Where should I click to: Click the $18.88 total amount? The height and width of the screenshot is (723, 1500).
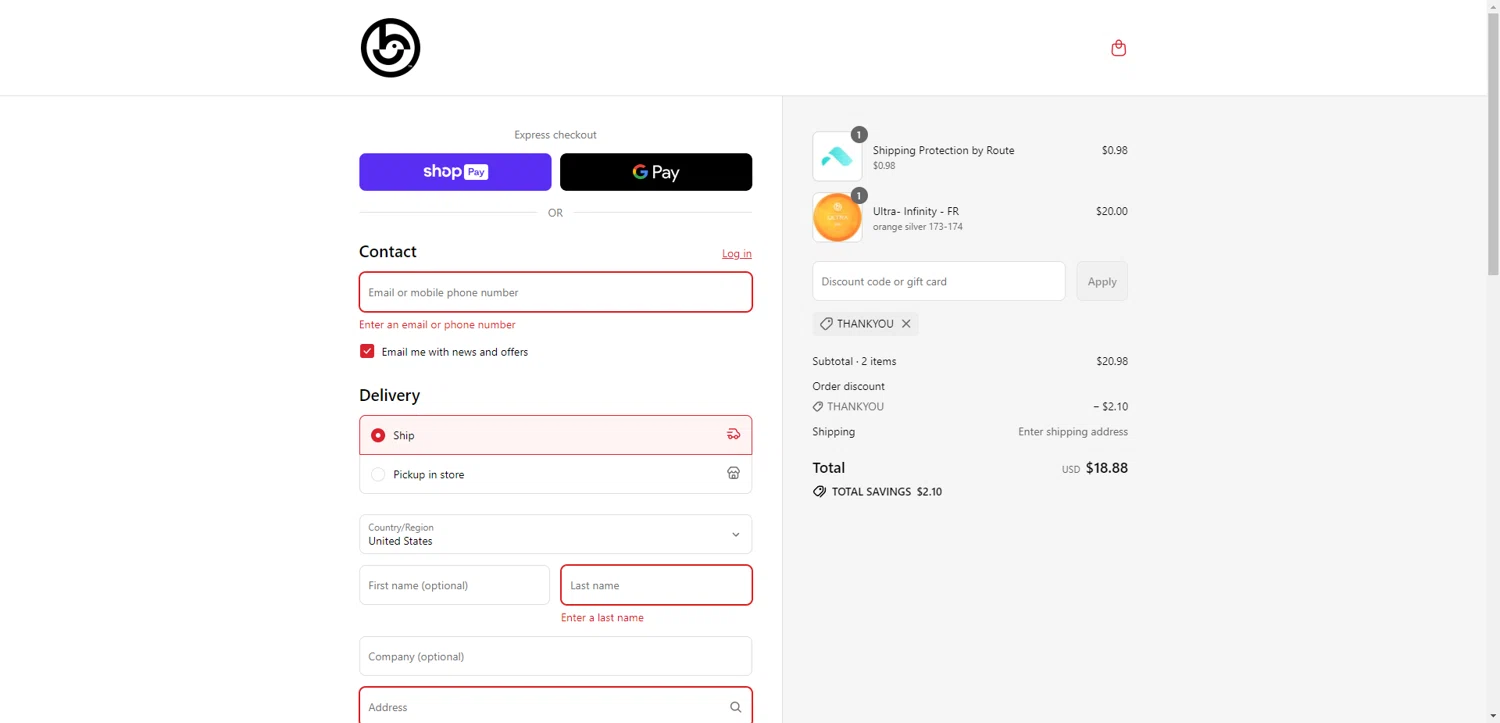pyautogui.click(x=1107, y=468)
